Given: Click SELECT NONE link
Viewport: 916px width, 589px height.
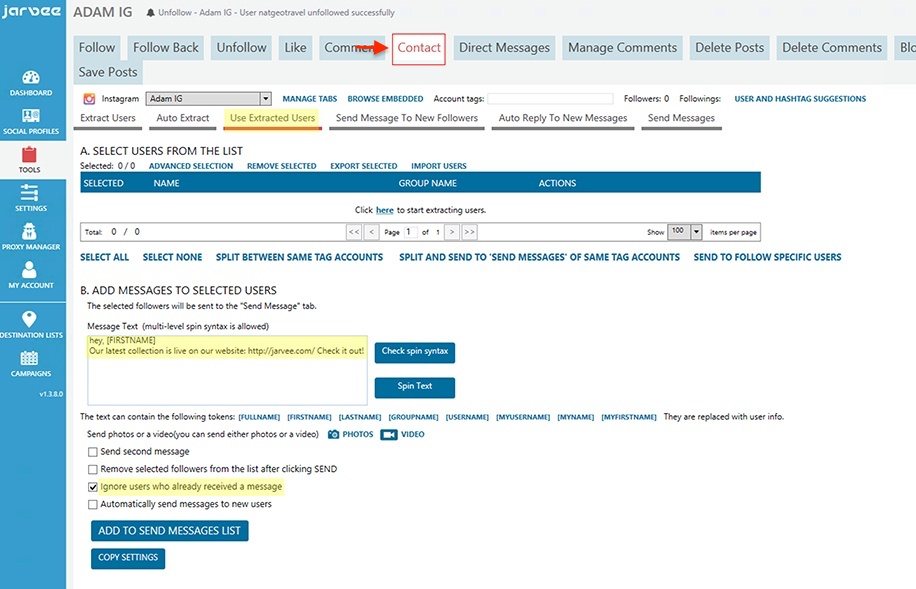Looking at the screenshot, I should pyautogui.click(x=172, y=257).
